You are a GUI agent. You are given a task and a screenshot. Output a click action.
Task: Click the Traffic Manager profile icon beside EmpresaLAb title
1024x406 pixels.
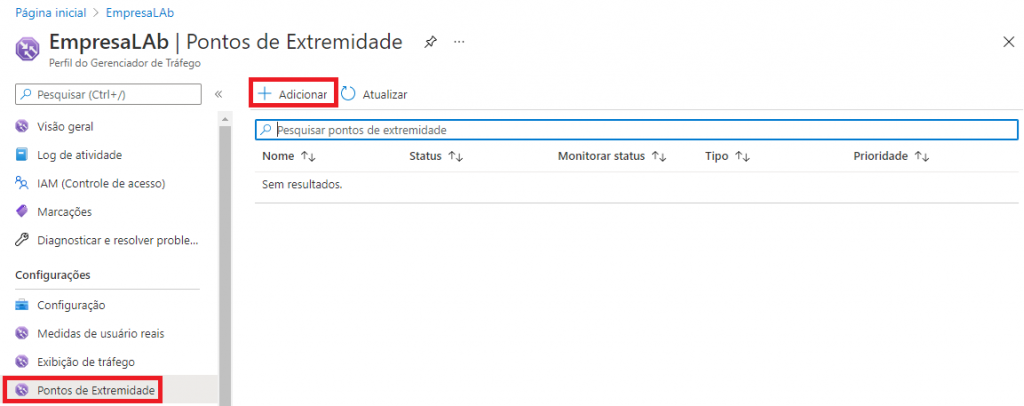pos(27,49)
